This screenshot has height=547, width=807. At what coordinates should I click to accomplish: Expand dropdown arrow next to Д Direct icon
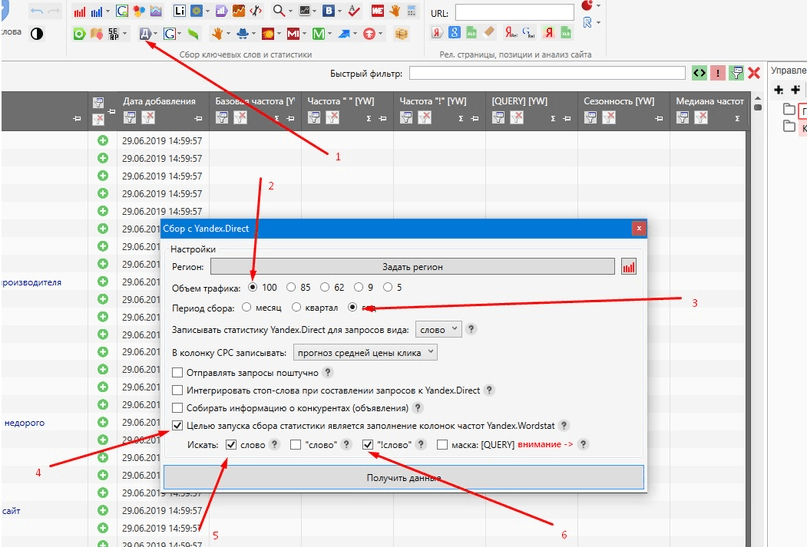point(155,34)
